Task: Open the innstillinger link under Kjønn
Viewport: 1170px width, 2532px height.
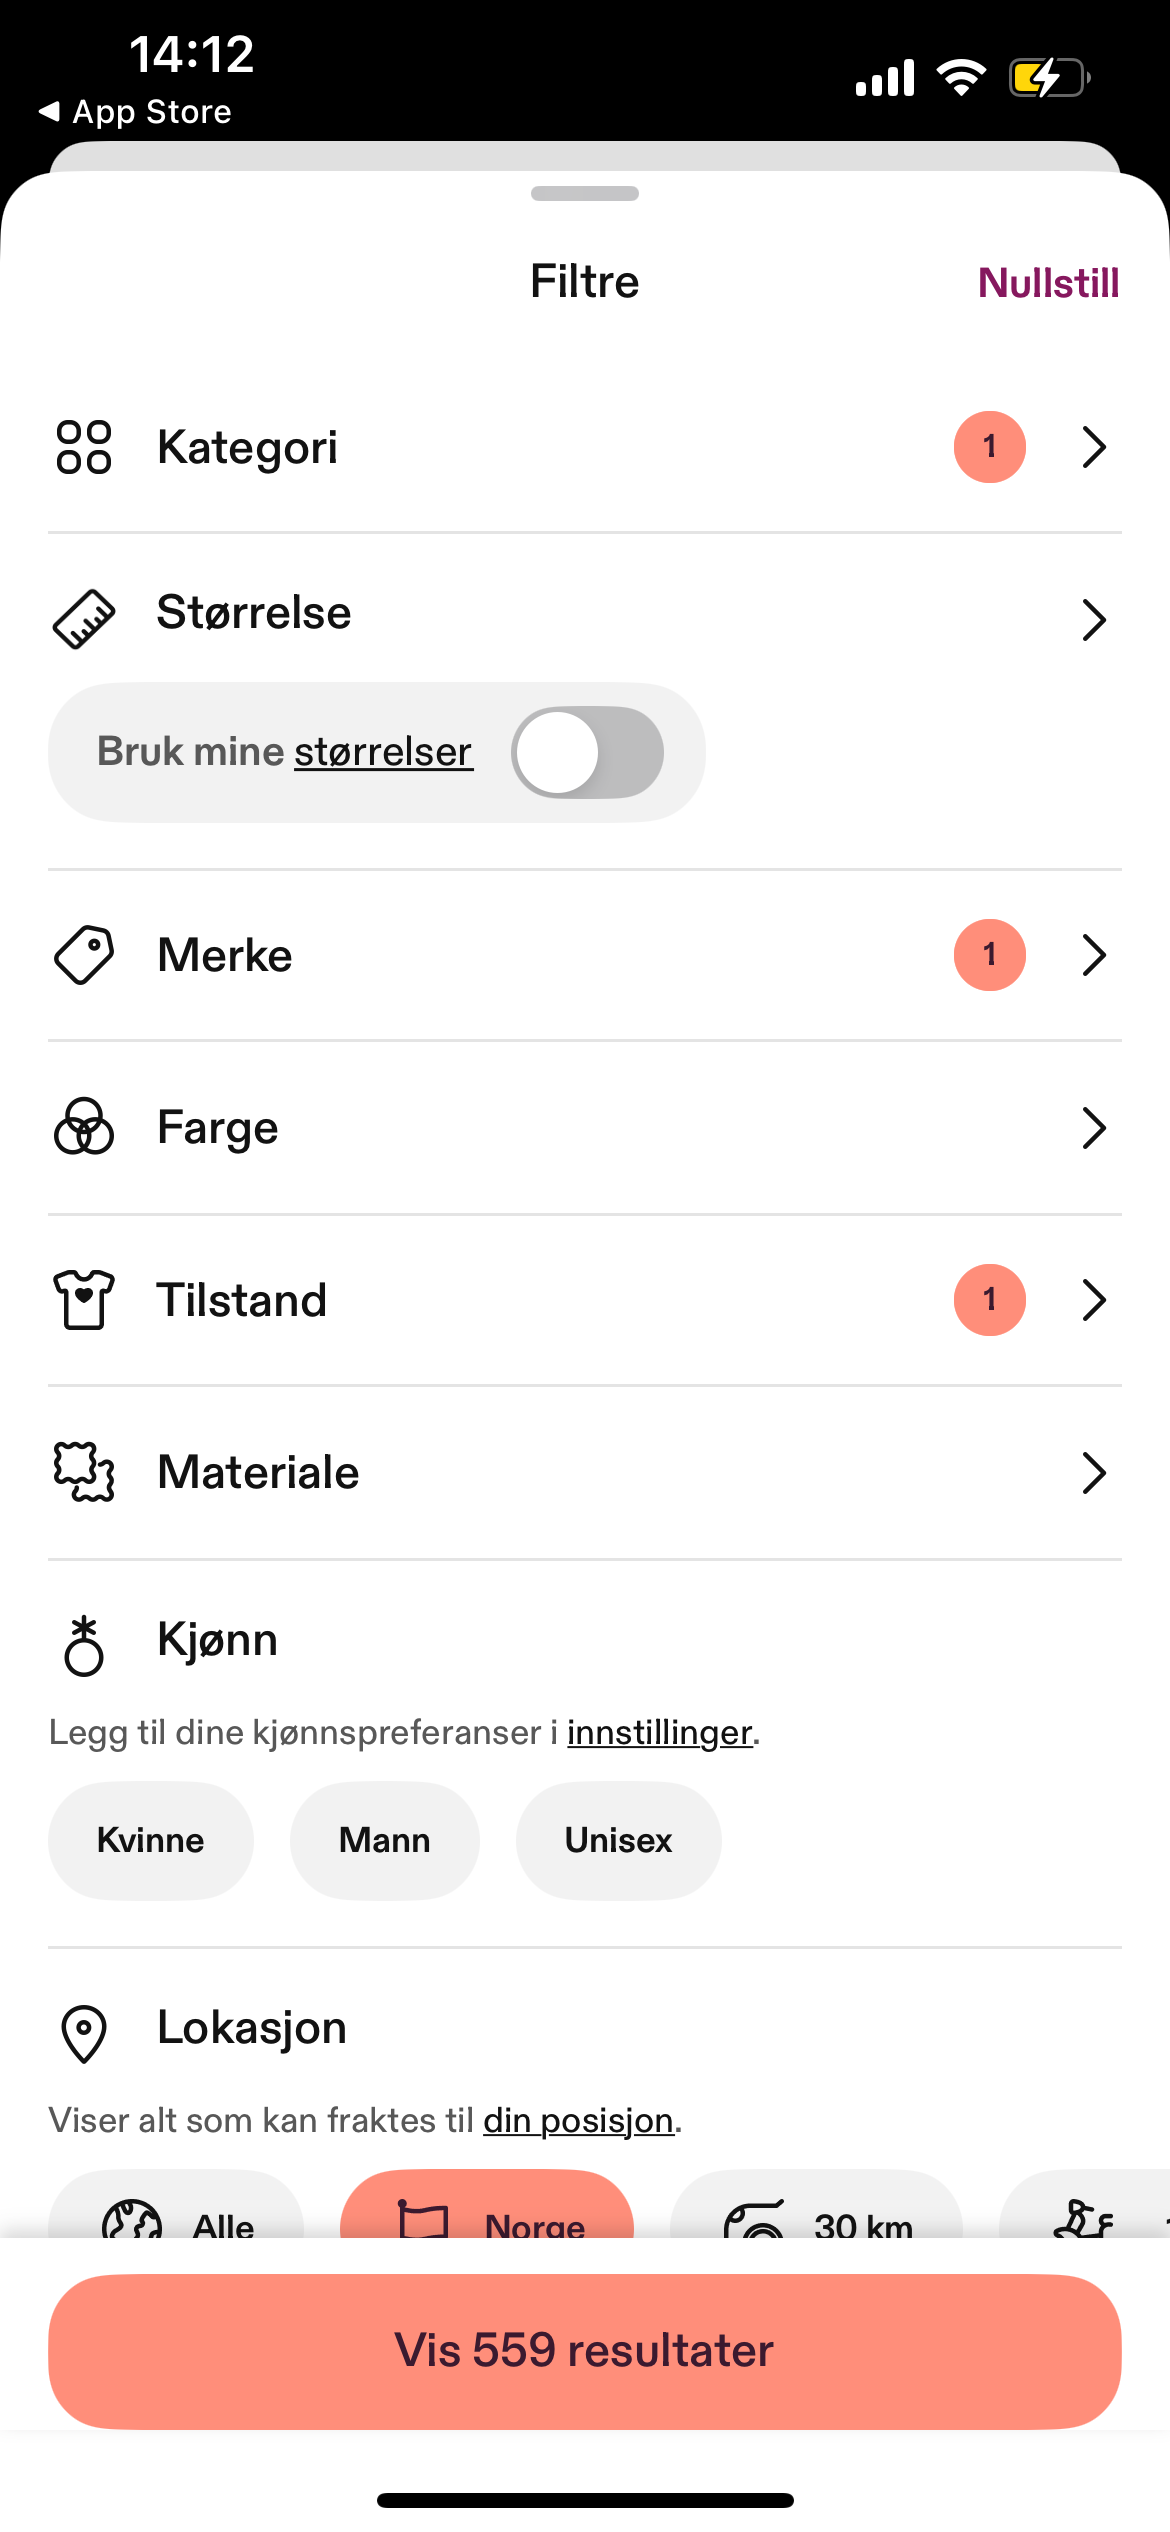Action: [659, 1733]
